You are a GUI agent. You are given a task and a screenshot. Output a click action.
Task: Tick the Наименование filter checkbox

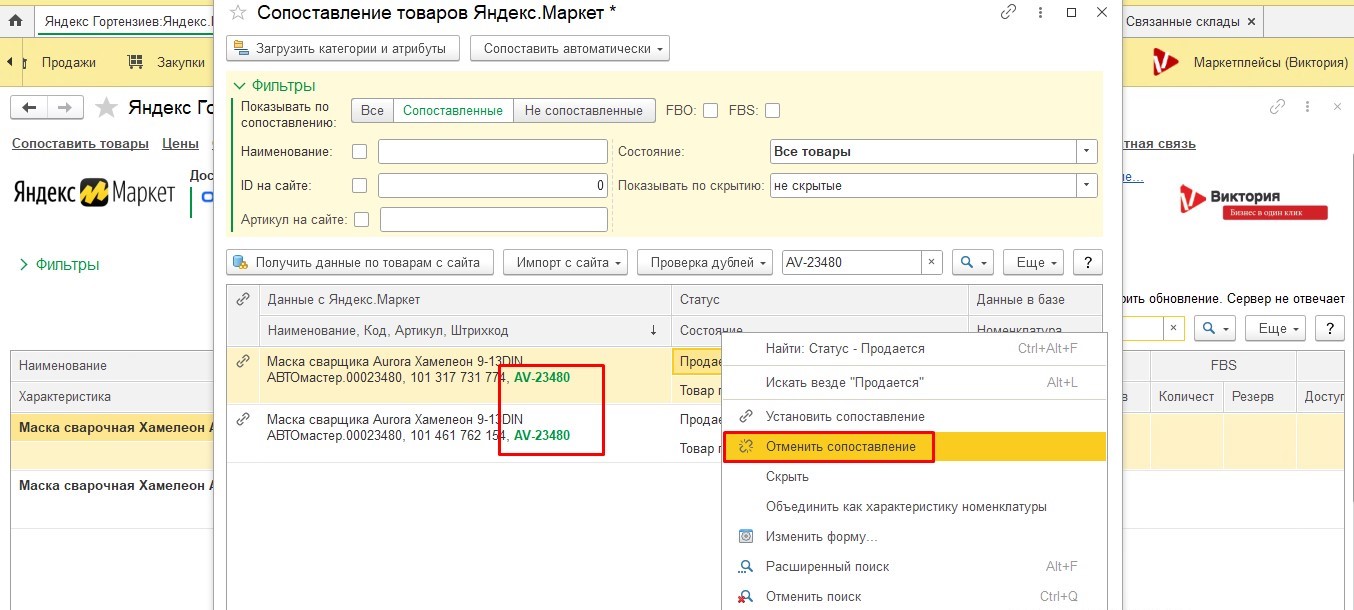360,151
